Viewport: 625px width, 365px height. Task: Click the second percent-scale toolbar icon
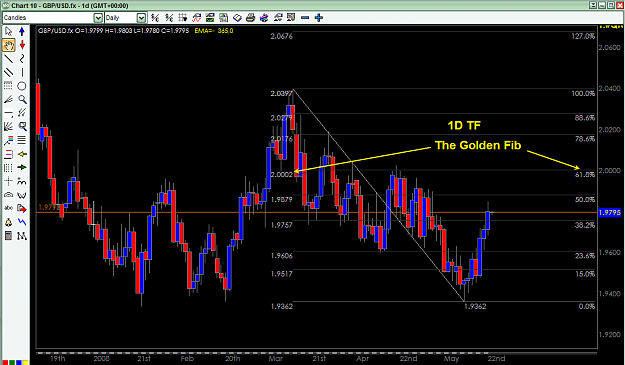pos(169,18)
